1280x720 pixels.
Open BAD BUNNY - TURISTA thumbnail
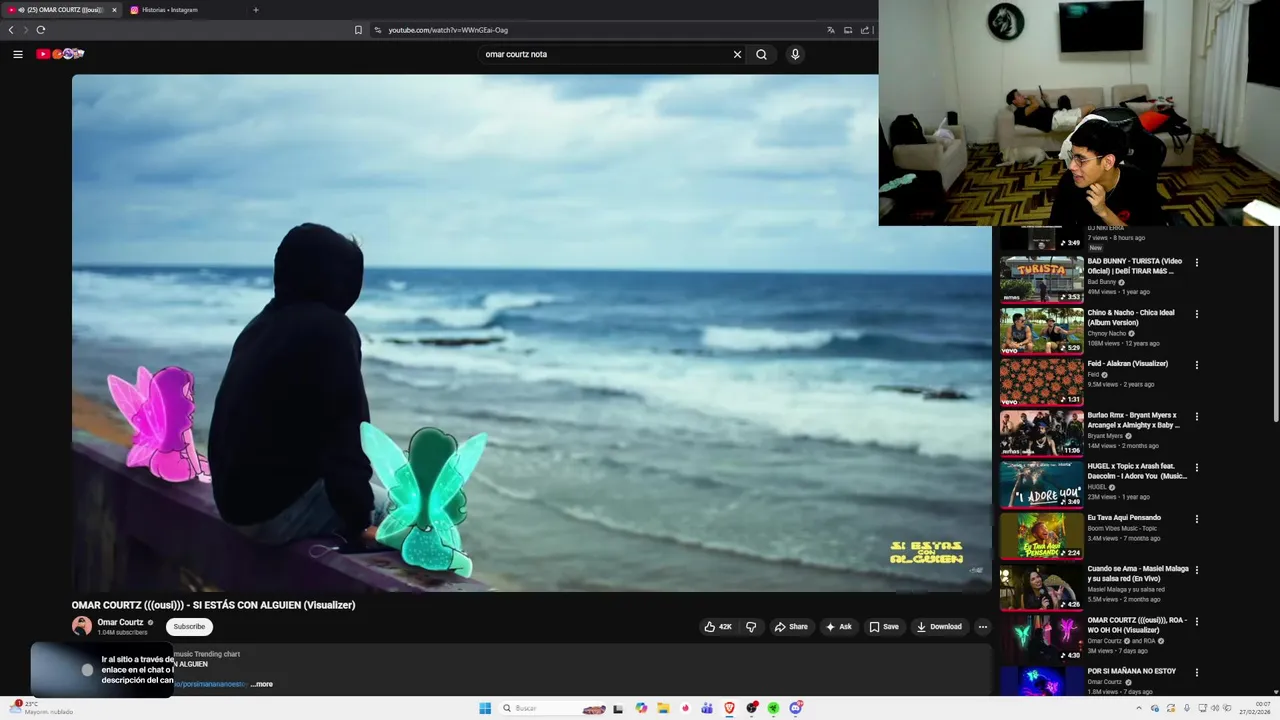(1041, 278)
